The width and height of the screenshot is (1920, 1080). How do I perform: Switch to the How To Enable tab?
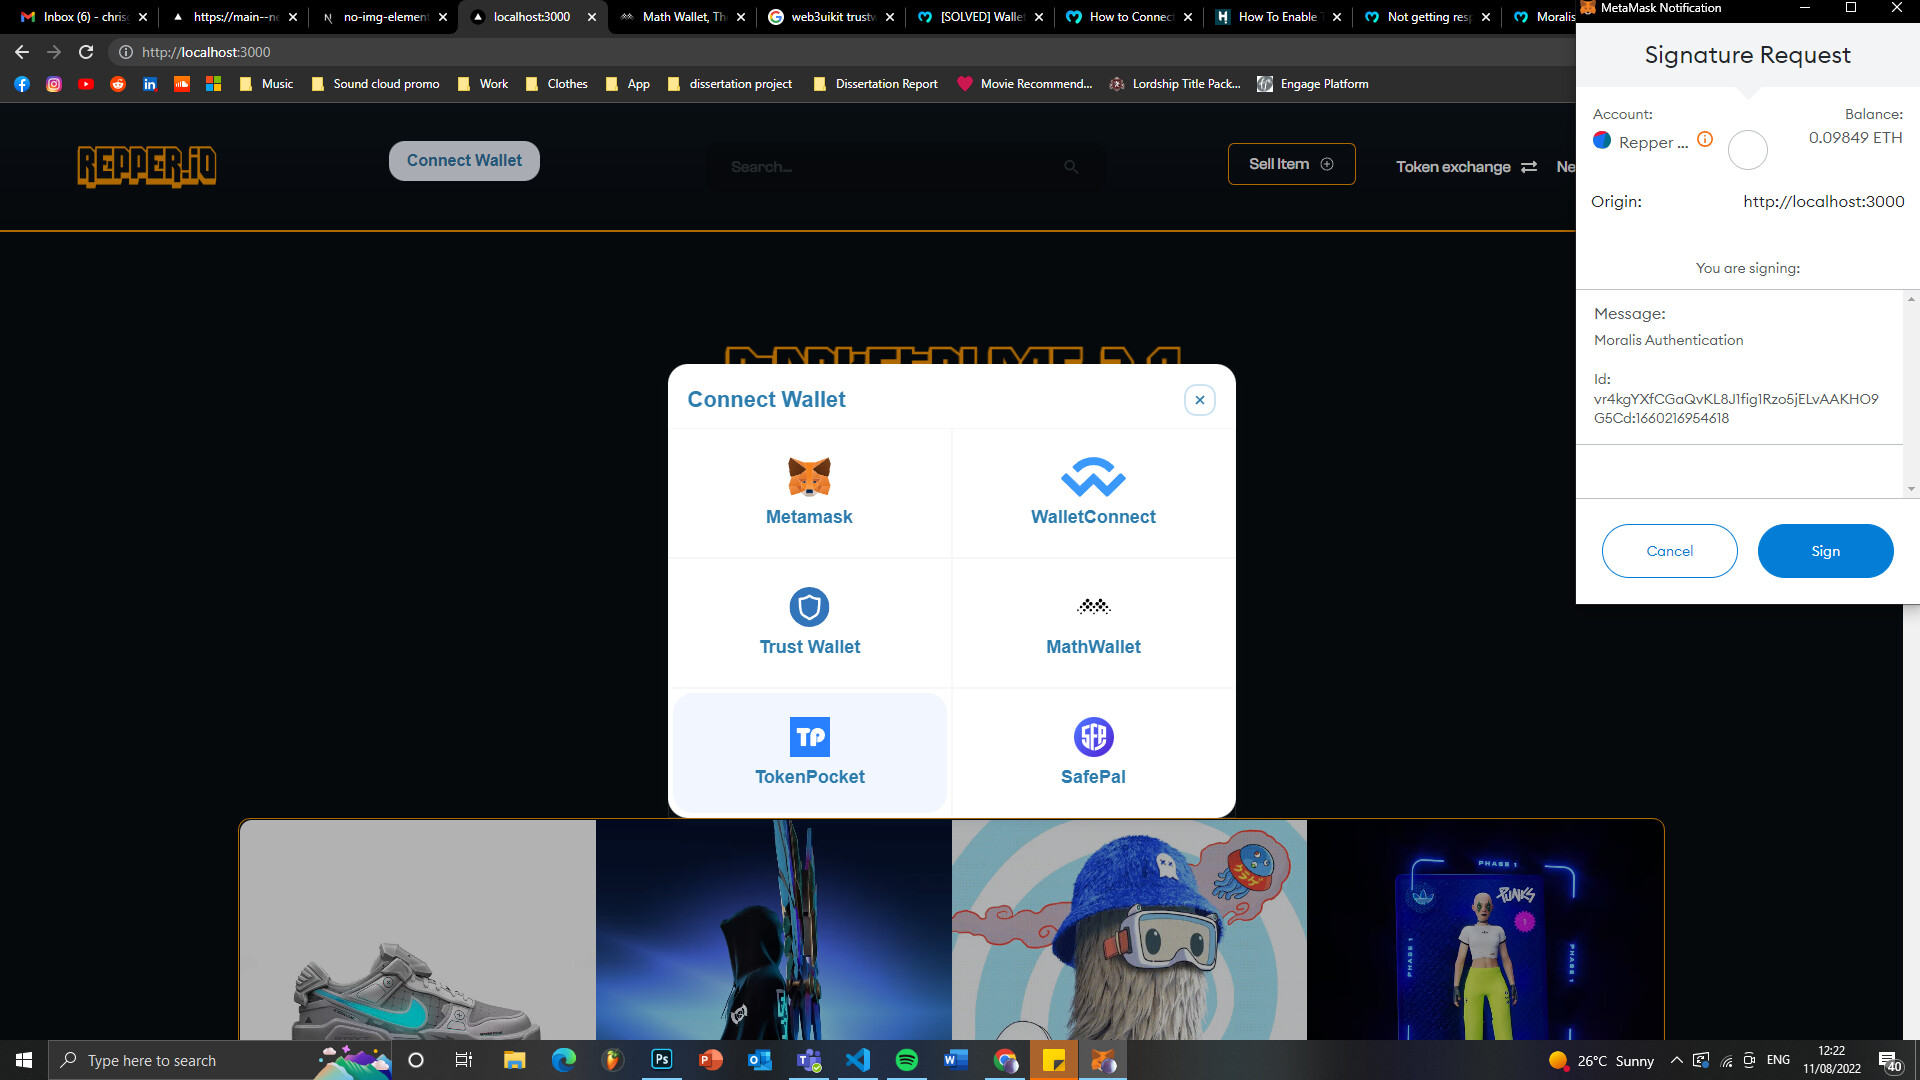coord(1279,17)
